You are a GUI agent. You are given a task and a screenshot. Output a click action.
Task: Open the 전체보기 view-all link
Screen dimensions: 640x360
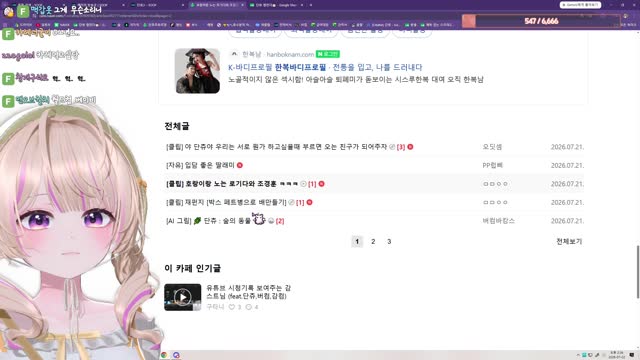pyautogui.click(x=569, y=242)
